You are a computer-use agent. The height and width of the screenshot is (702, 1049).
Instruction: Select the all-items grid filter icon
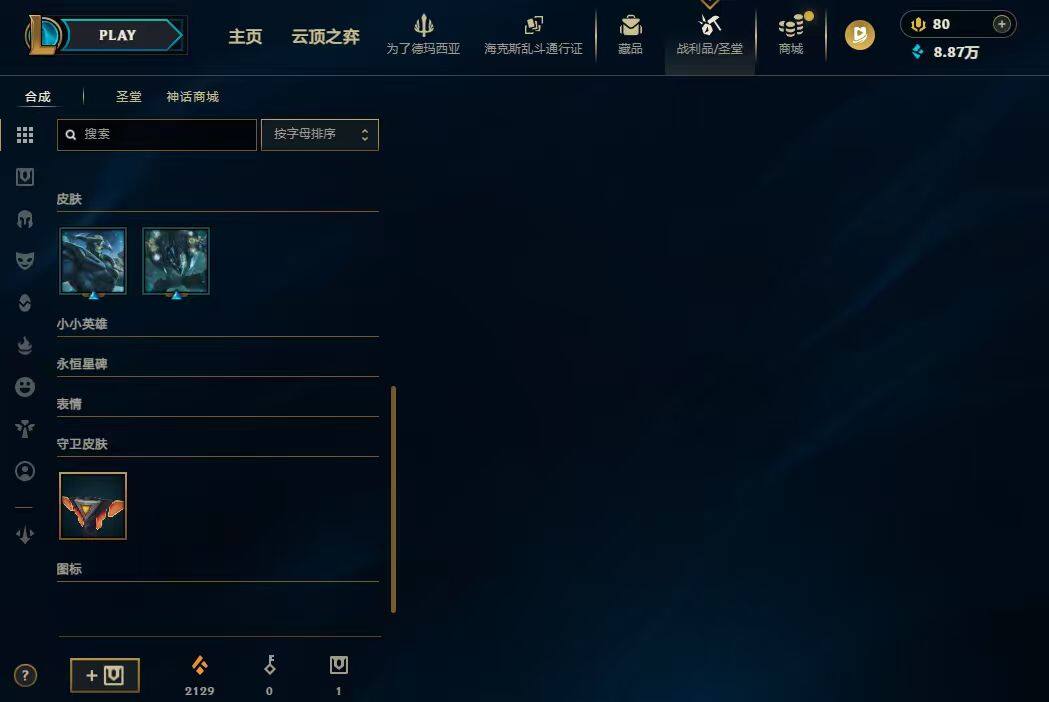(25, 135)
